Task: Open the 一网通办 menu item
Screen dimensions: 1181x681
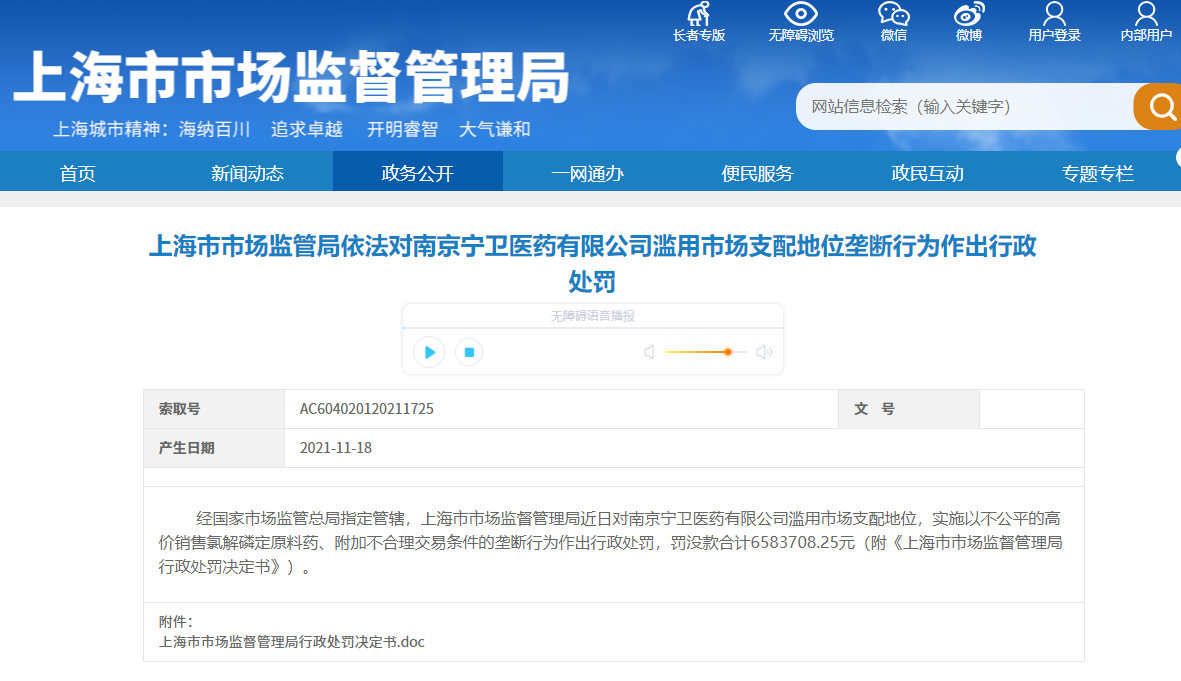Action: click(x=587, y=173)
